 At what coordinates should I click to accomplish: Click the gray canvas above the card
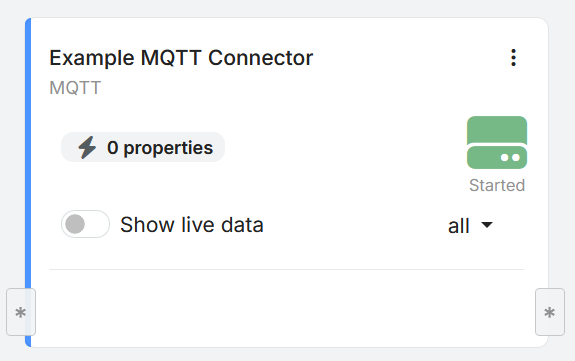pos(288,8)
